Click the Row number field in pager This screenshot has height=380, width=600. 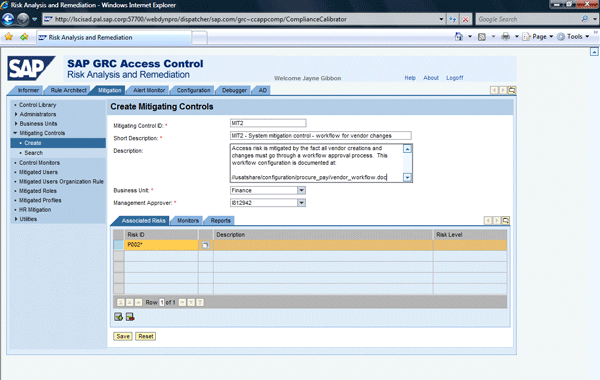(x=162, y=302)
